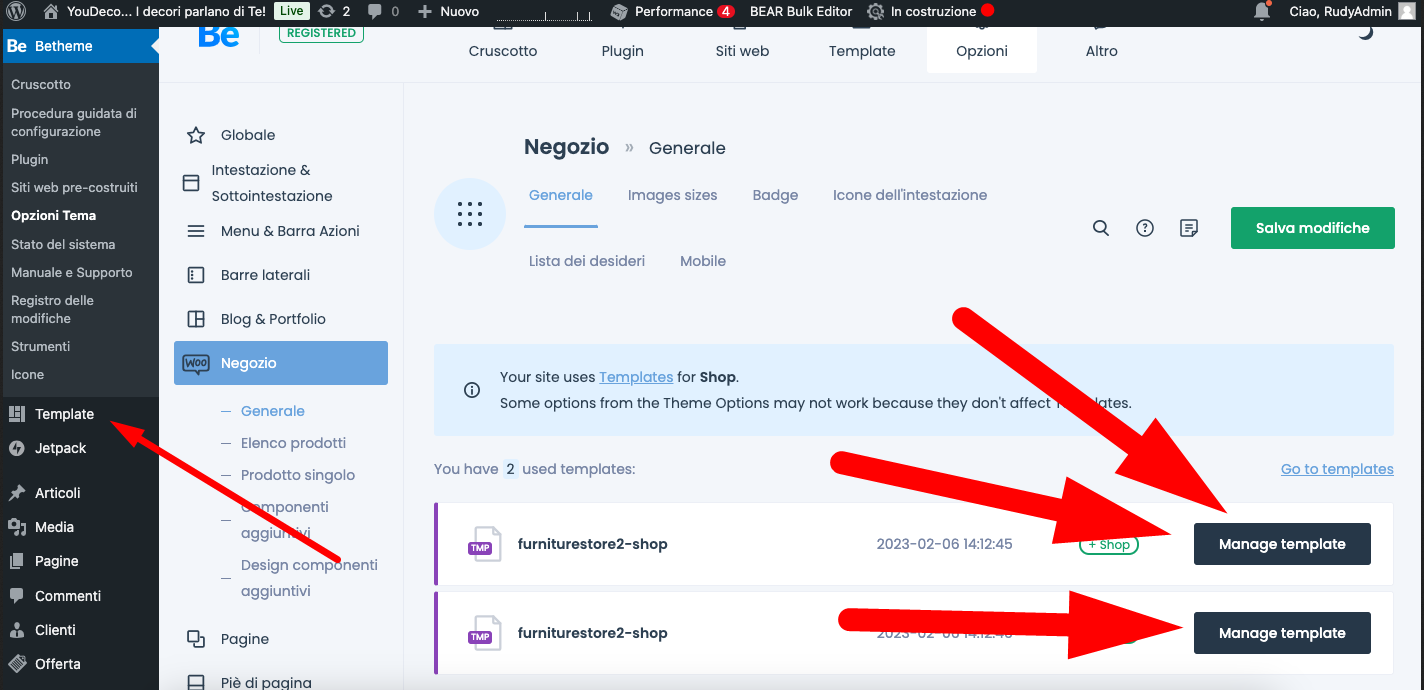Click the Barre laterali sidebar icon

coord(196,275)
